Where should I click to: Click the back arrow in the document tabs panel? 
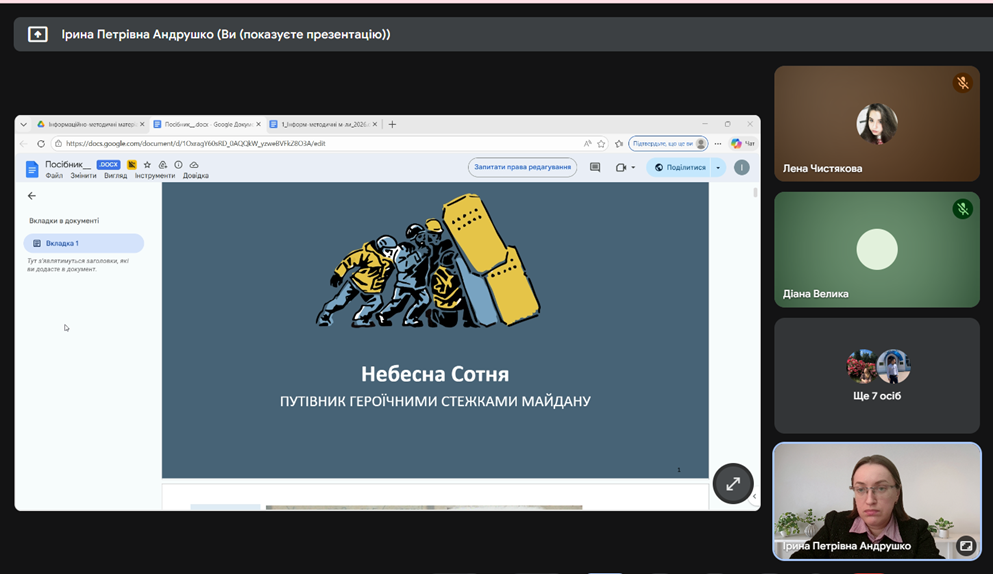point(32,196)
